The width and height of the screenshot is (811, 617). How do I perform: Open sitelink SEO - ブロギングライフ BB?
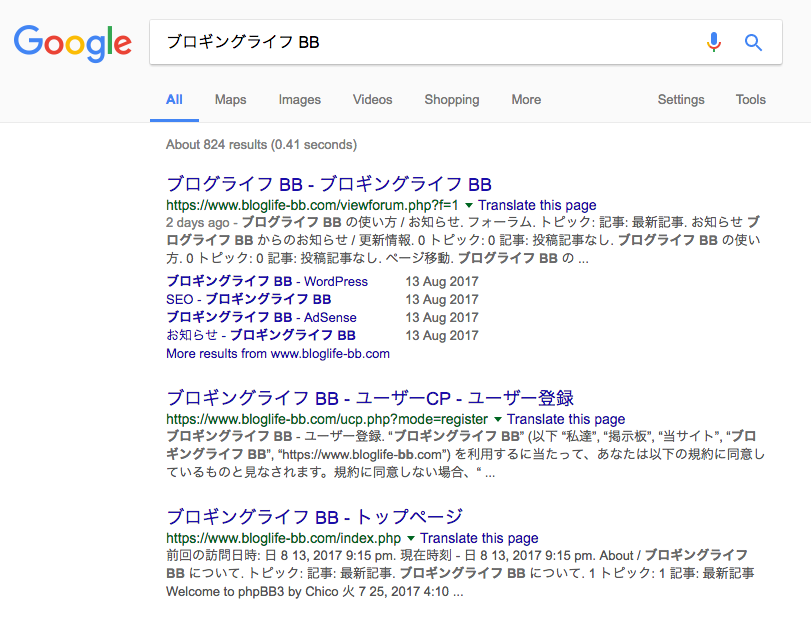(248, 299)
